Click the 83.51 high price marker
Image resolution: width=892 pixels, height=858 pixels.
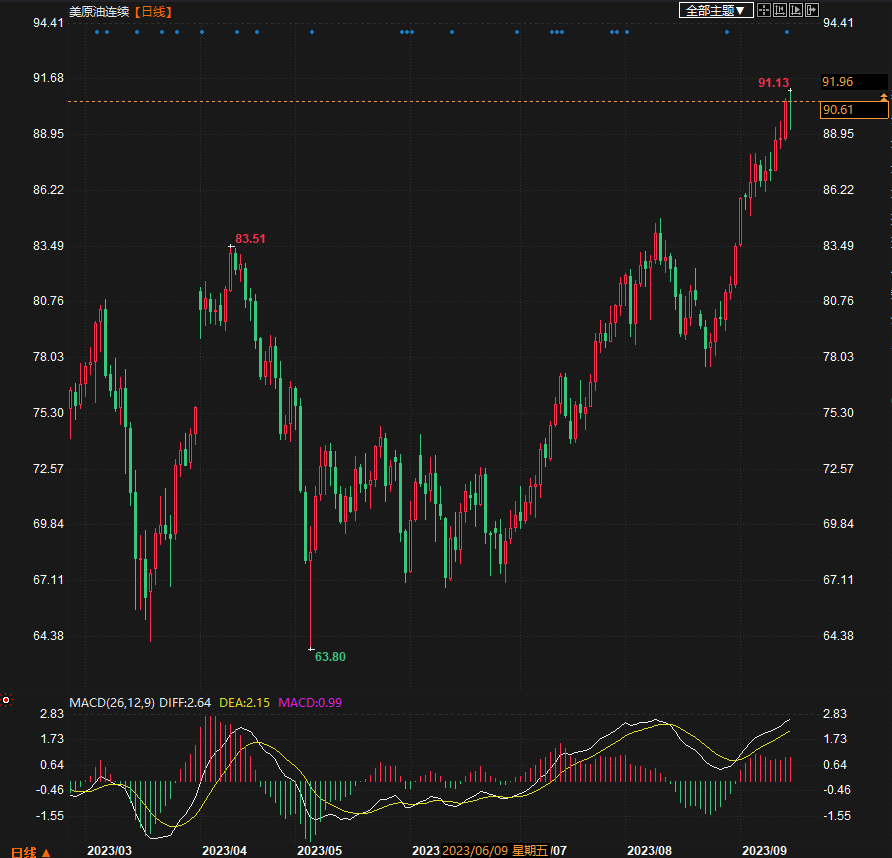250,238
